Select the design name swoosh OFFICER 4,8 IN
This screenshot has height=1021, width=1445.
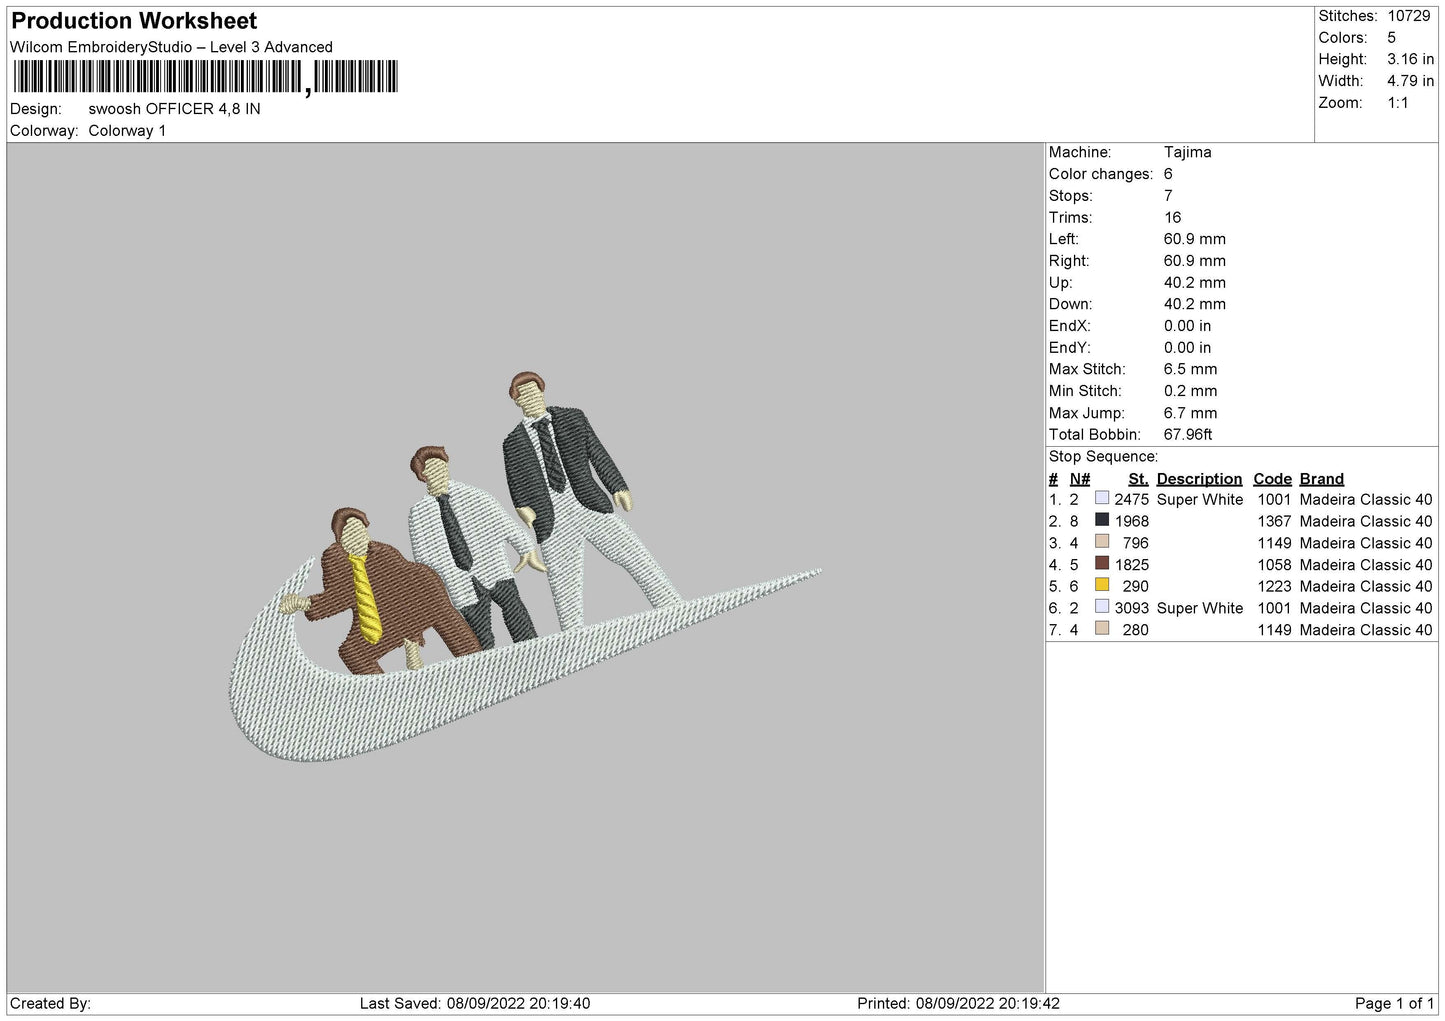(x=174, y=109)
